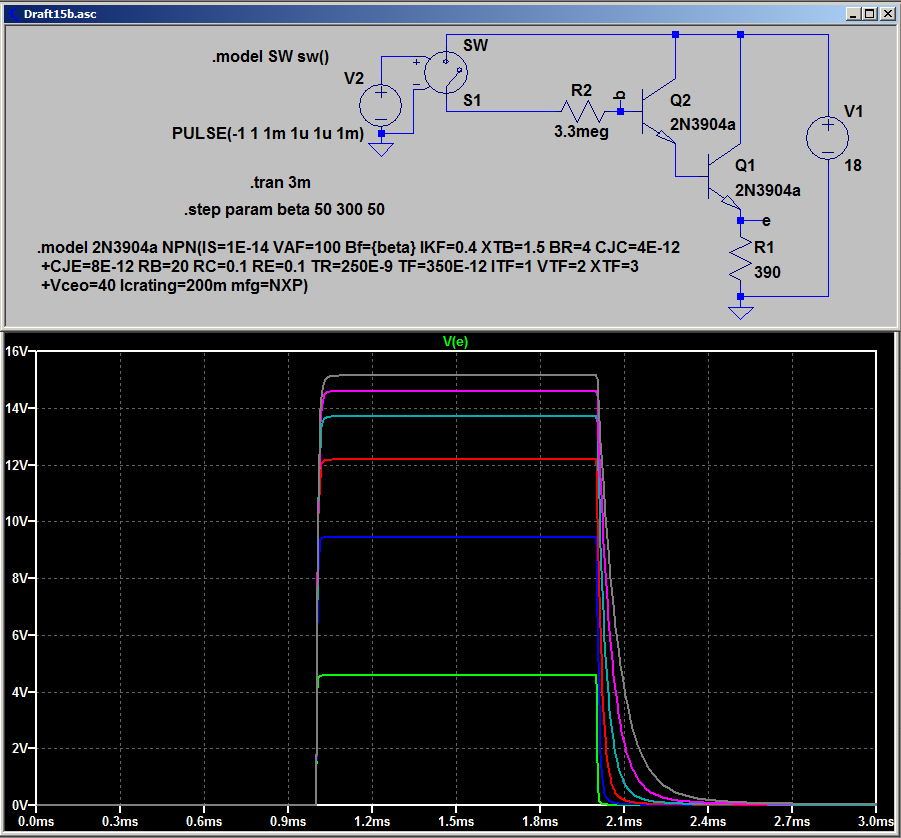Click the .step param beta directive
The height and width of the screenshot is (838, 901).
(284, 209)
